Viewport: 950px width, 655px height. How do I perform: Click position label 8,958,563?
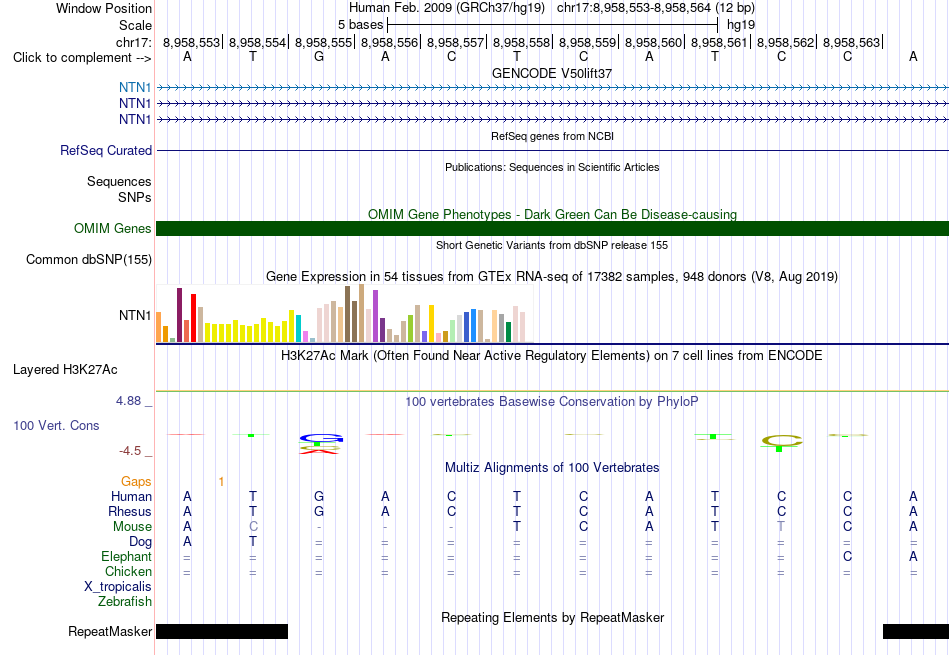click(x=851, y=42)
